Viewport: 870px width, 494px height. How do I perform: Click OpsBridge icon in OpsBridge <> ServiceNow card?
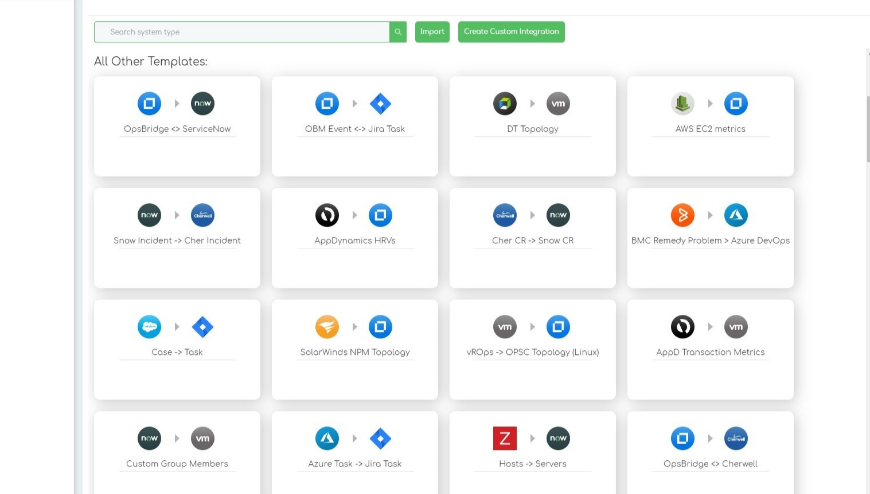149,103
